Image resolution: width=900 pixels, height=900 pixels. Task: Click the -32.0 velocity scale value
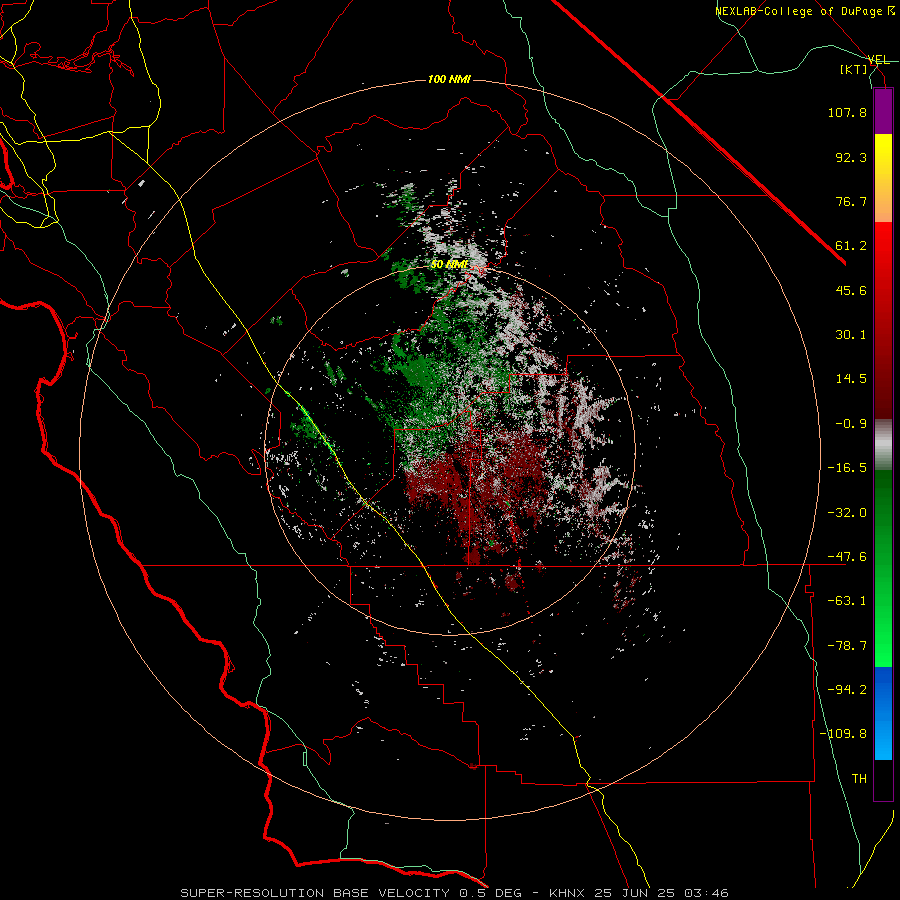pyautogui.click(x=847, y=513)
